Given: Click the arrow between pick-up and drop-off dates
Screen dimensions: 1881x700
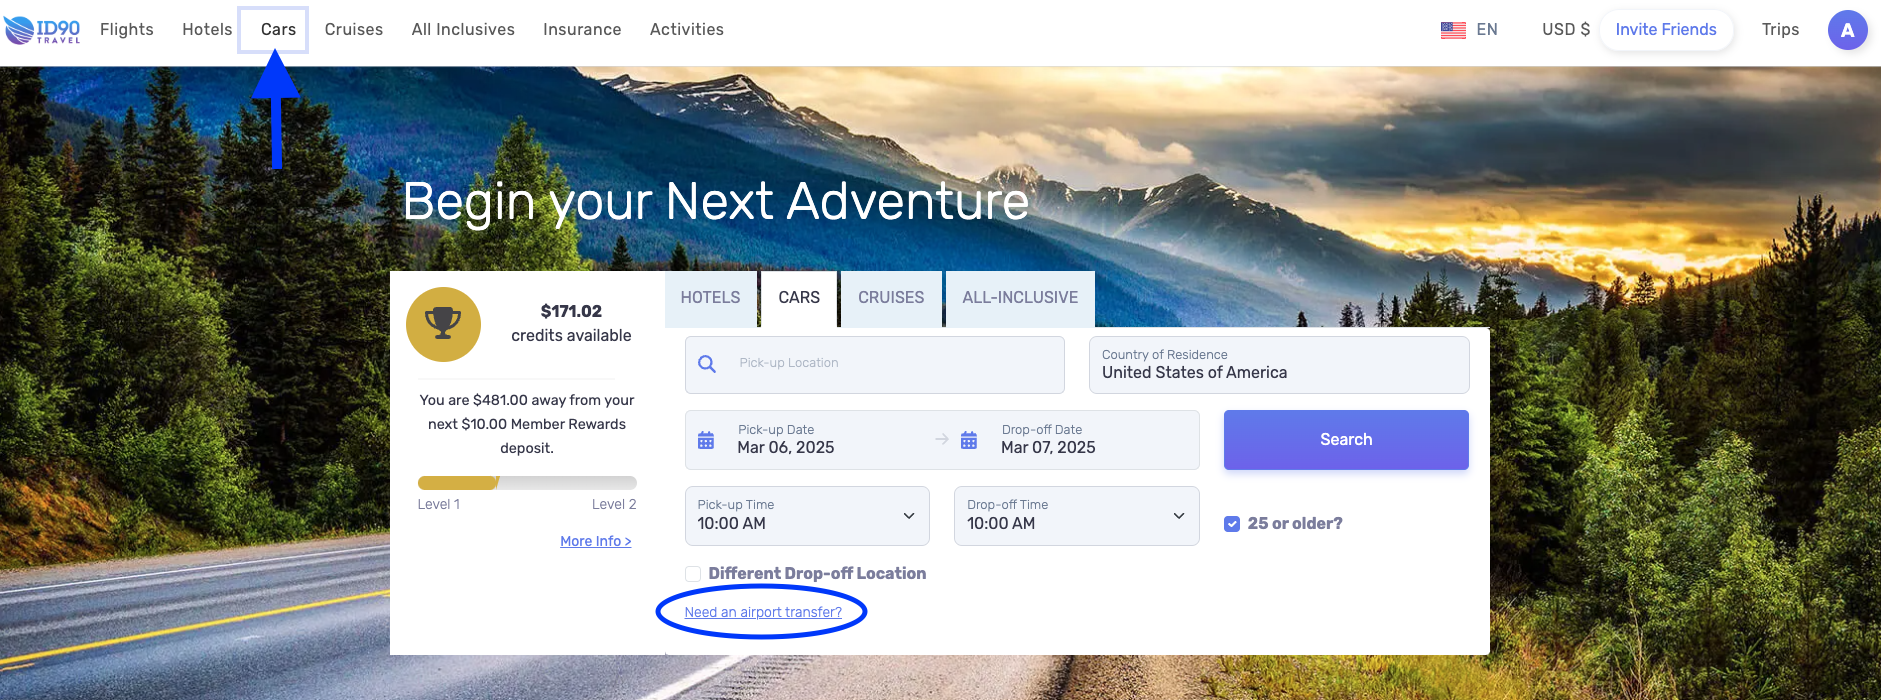Looking at the screenshot, I should [941, 439].
